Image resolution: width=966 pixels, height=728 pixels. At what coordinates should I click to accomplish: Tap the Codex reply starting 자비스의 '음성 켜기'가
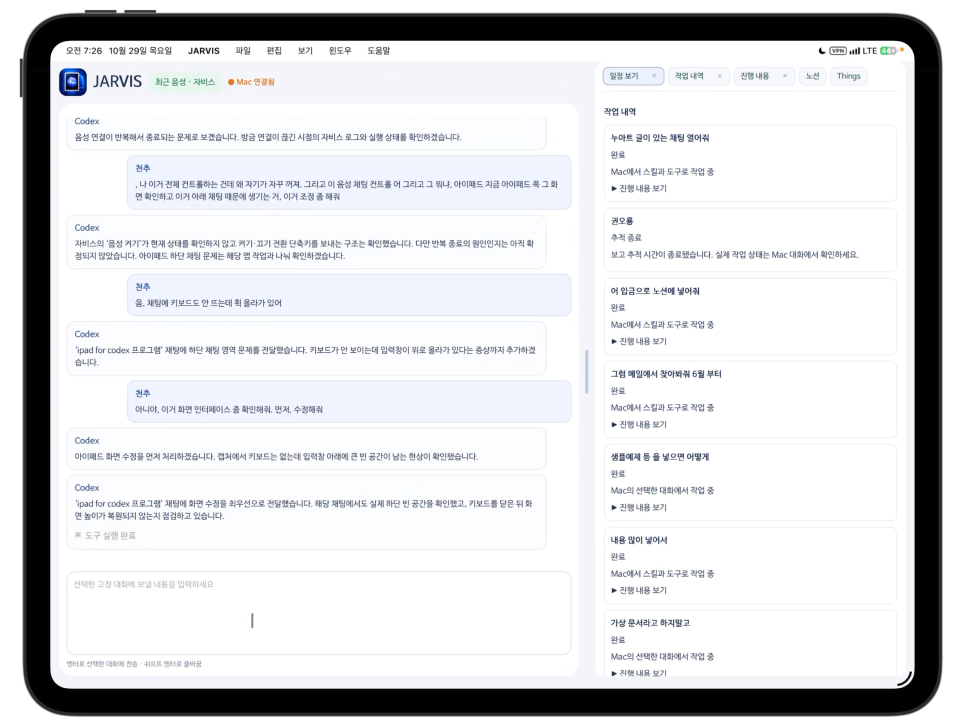pyautogui.click(x=306, y=242)
